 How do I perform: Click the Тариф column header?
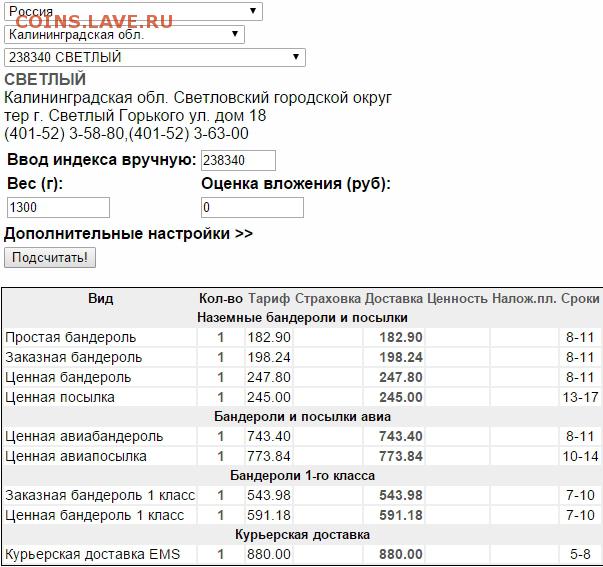click(269, 298)
